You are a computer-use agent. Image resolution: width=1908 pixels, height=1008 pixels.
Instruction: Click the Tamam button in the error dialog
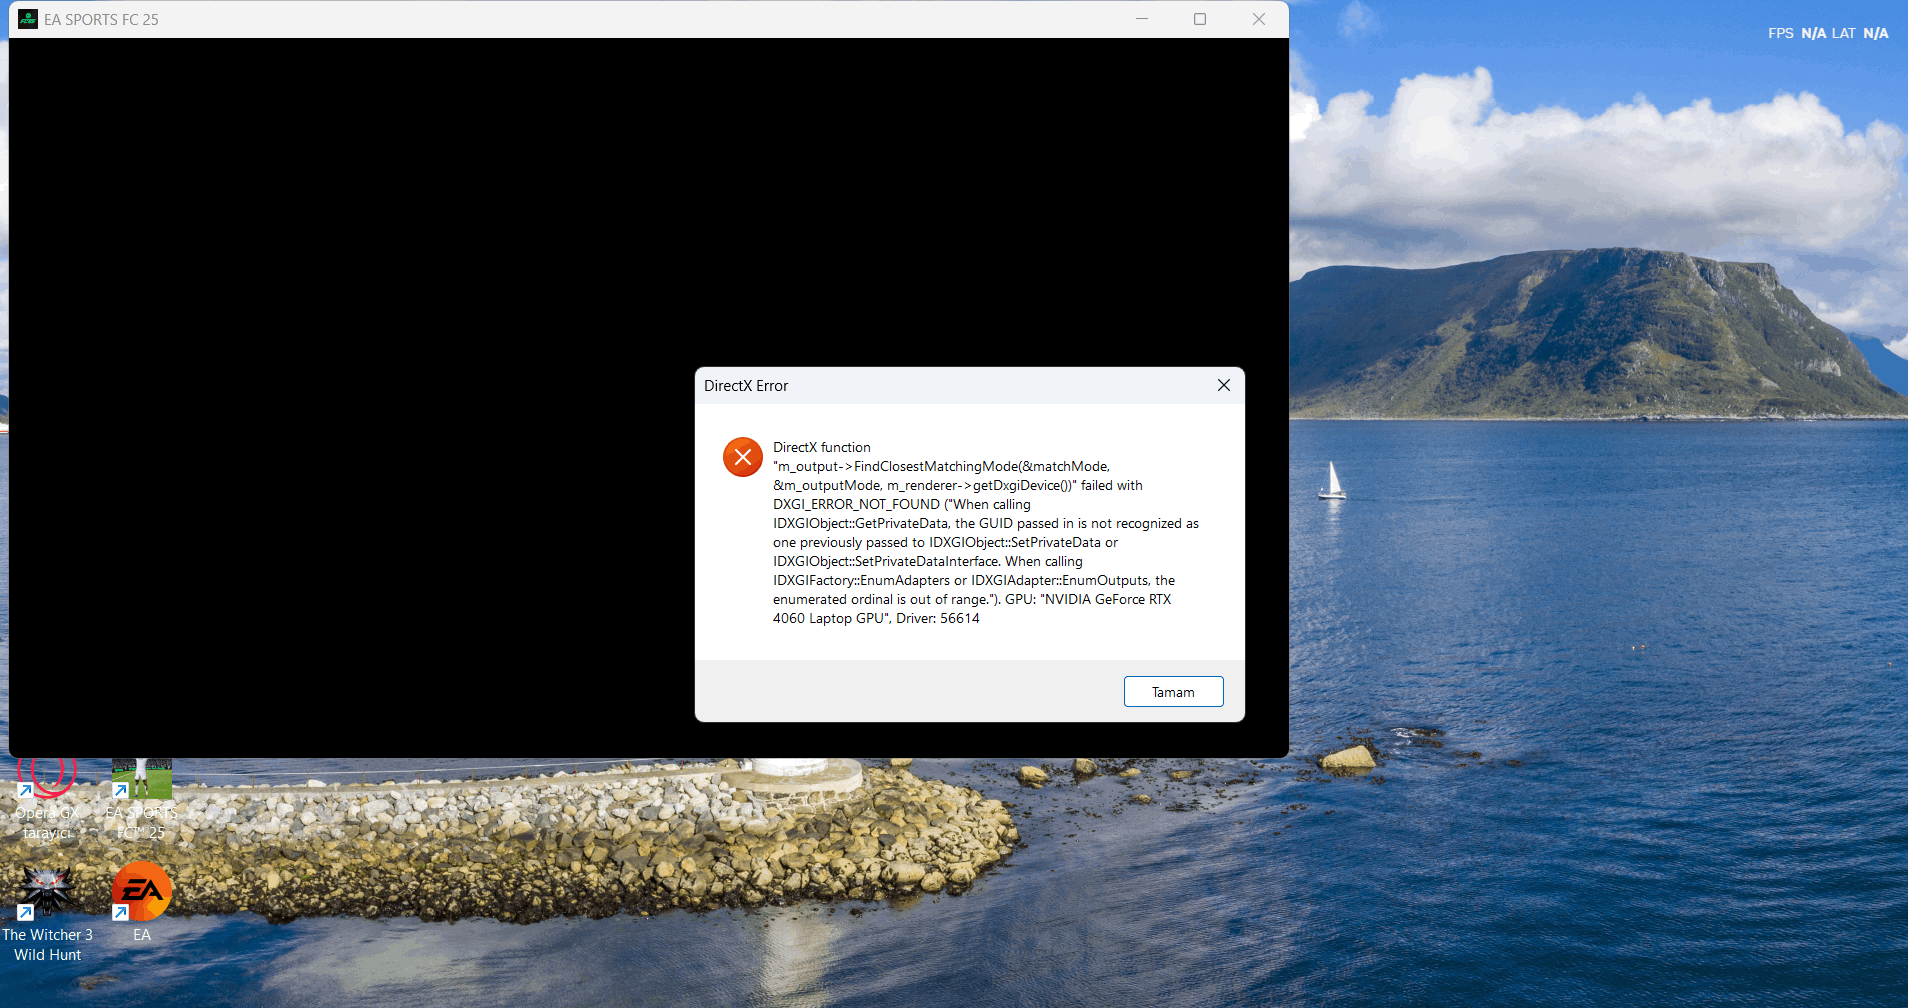pyautogui.click(x=1173, y=692)
